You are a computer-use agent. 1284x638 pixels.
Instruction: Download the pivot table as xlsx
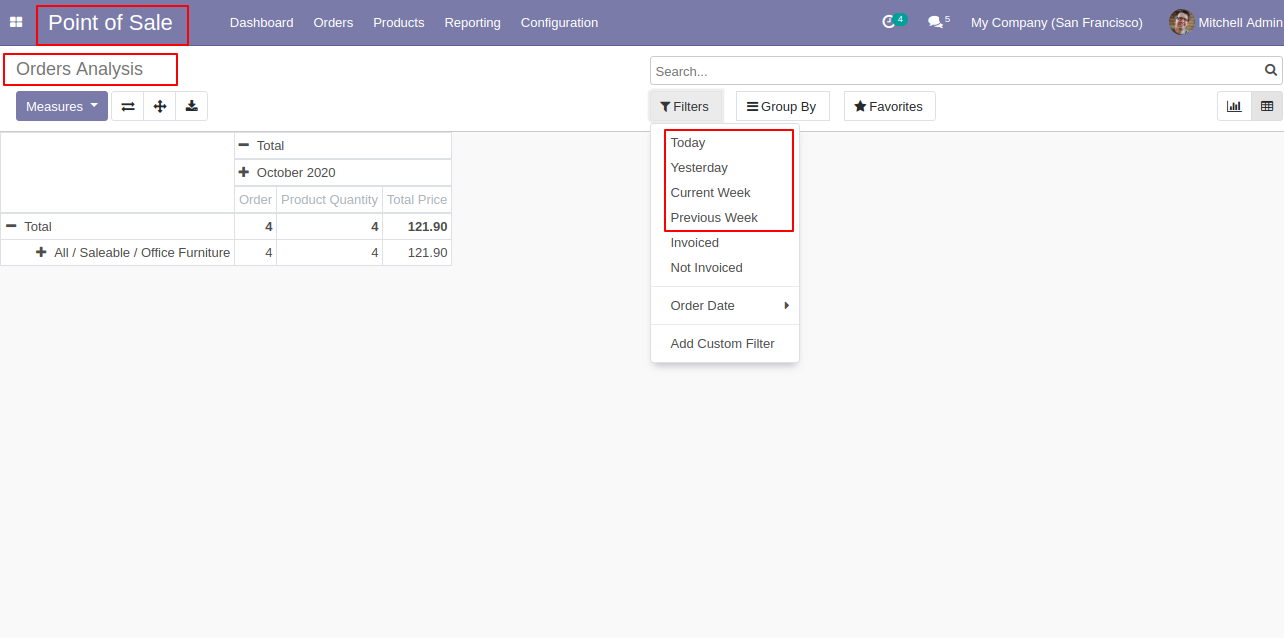click(x=191, y=106)
